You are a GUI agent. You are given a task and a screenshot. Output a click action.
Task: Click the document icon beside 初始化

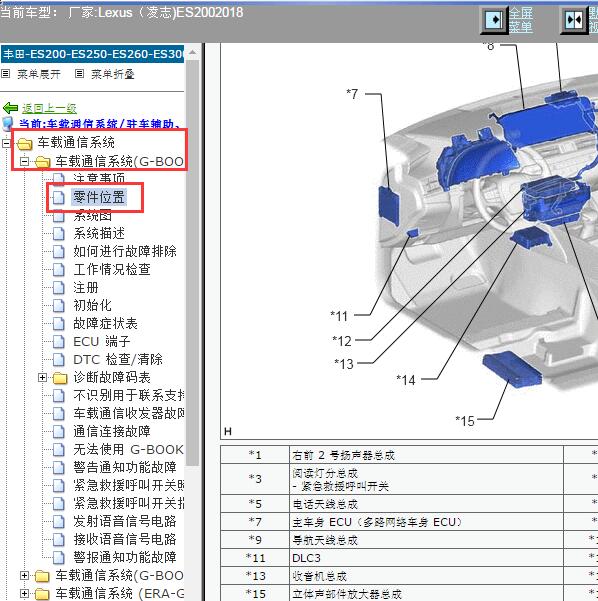[58, 305]
